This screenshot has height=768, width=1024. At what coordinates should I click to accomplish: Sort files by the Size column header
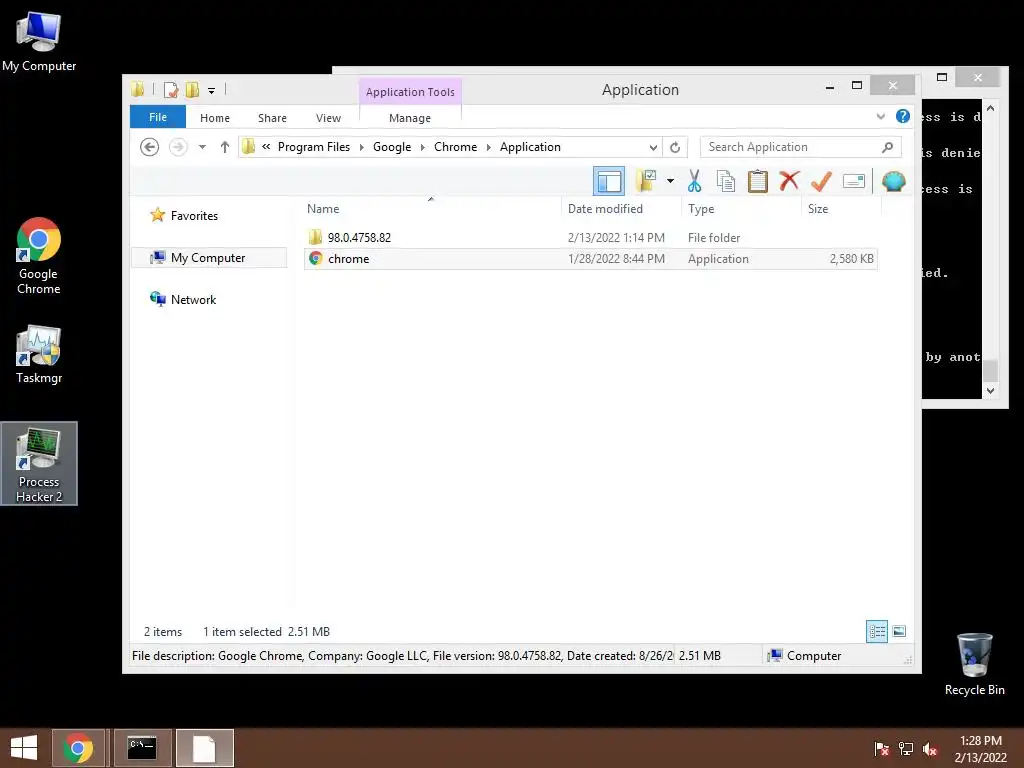point(841,208)
